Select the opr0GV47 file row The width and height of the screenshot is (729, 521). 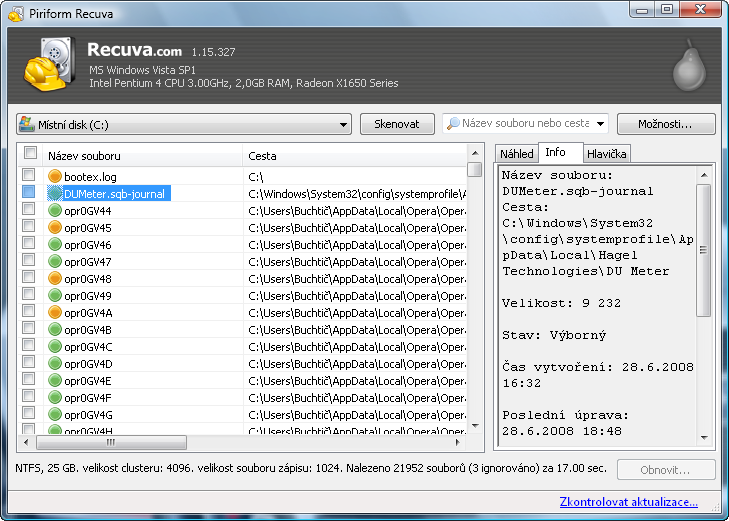click(x=242, y=261)
